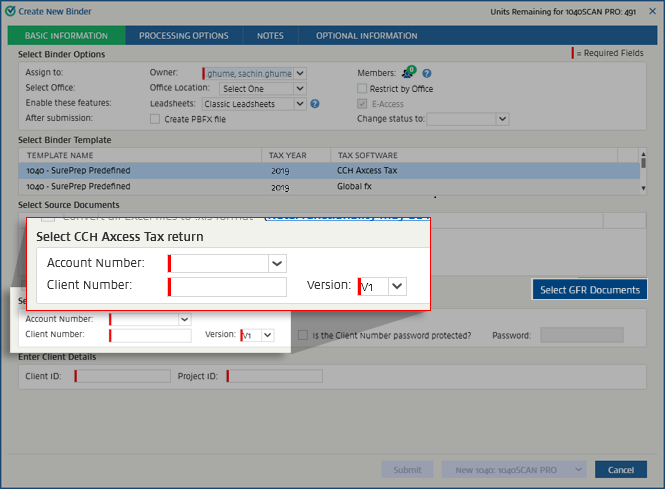
Task: Toggle the E-Access checkbox
Action: click(362, 103)
